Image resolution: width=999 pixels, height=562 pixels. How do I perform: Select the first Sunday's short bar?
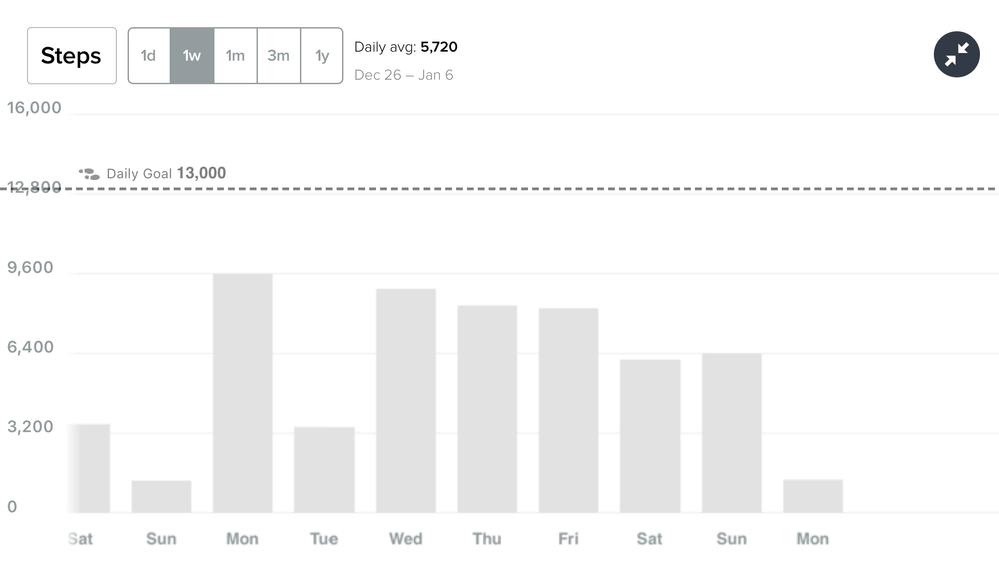(x=161, y=496)
